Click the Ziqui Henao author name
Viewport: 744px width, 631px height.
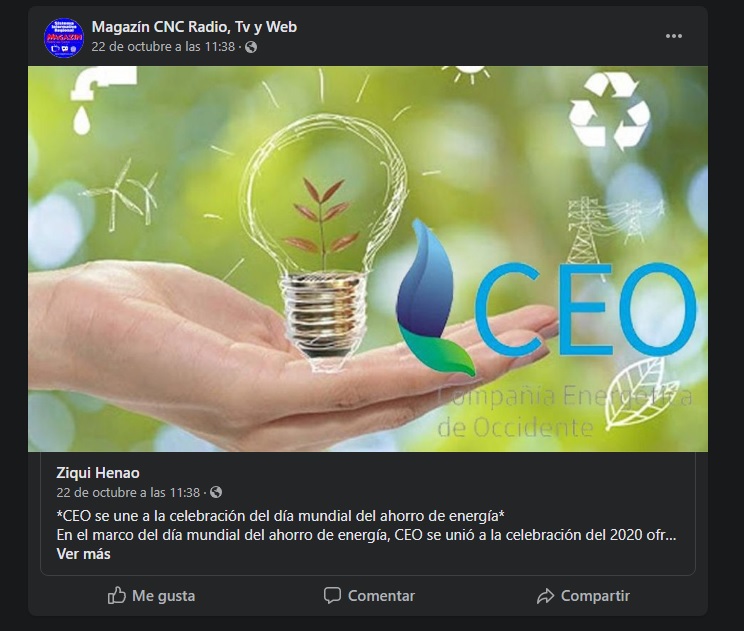98,473
